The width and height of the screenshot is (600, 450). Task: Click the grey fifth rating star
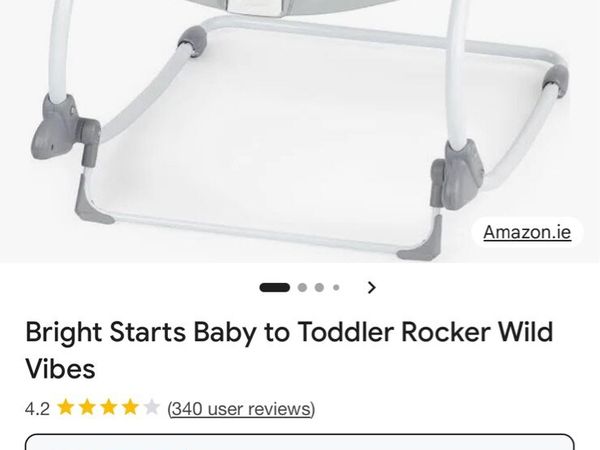[x=152, y=407]
